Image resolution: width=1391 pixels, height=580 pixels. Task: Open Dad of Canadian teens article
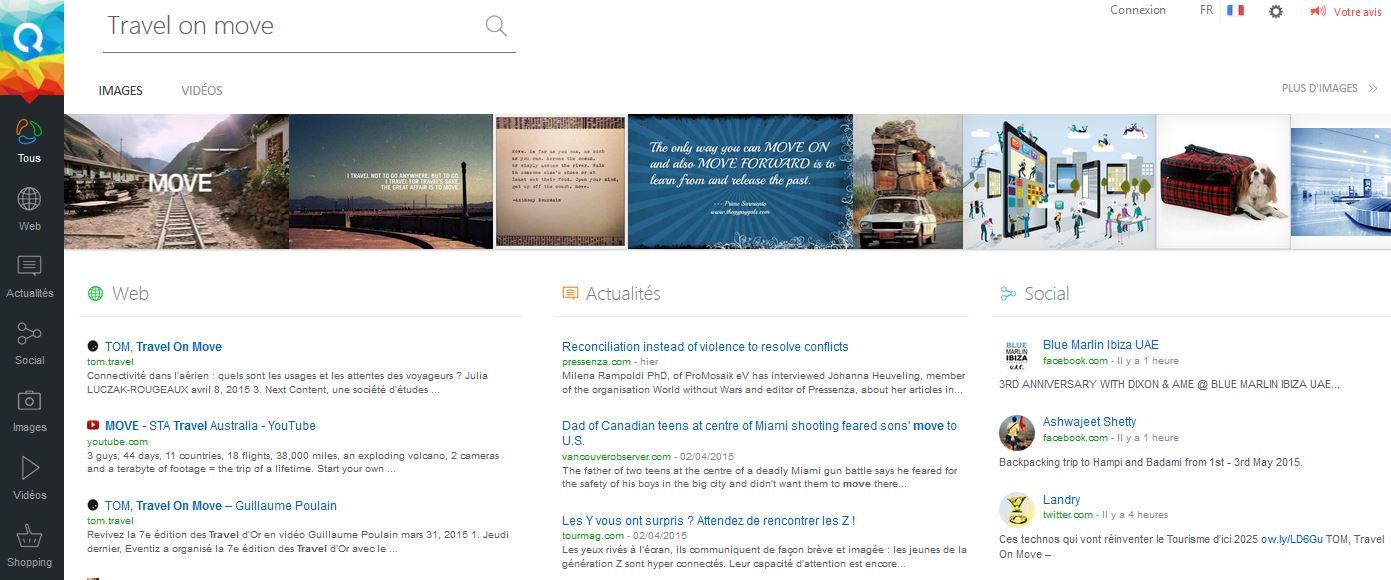pos(760,433)
